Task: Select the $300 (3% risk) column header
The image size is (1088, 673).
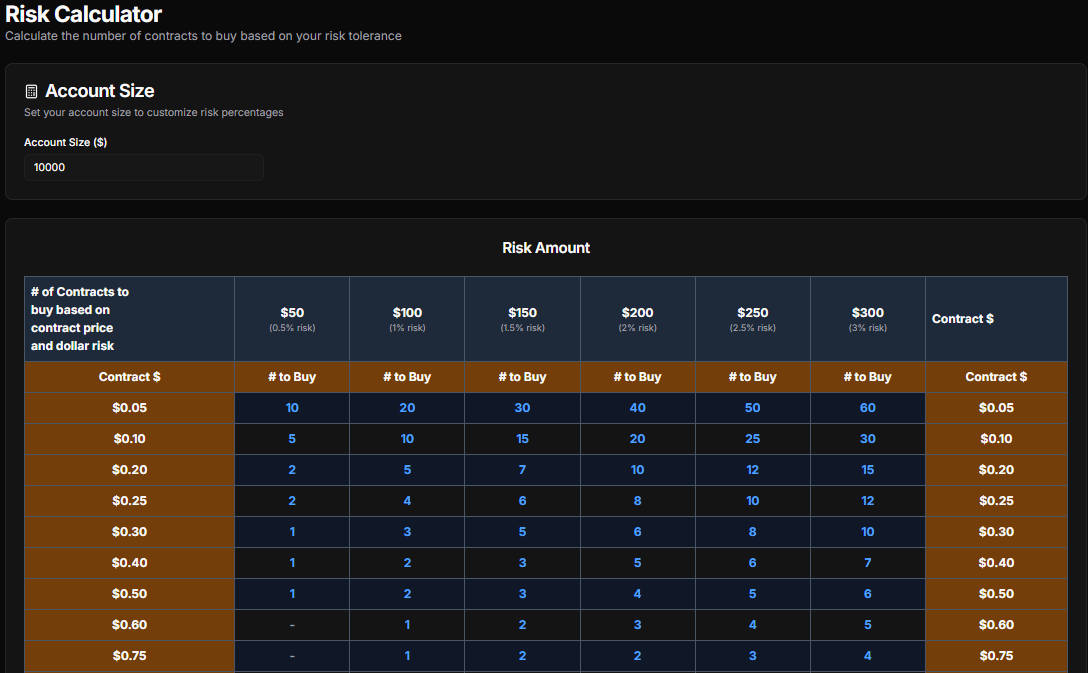Action: click(867, 318)
